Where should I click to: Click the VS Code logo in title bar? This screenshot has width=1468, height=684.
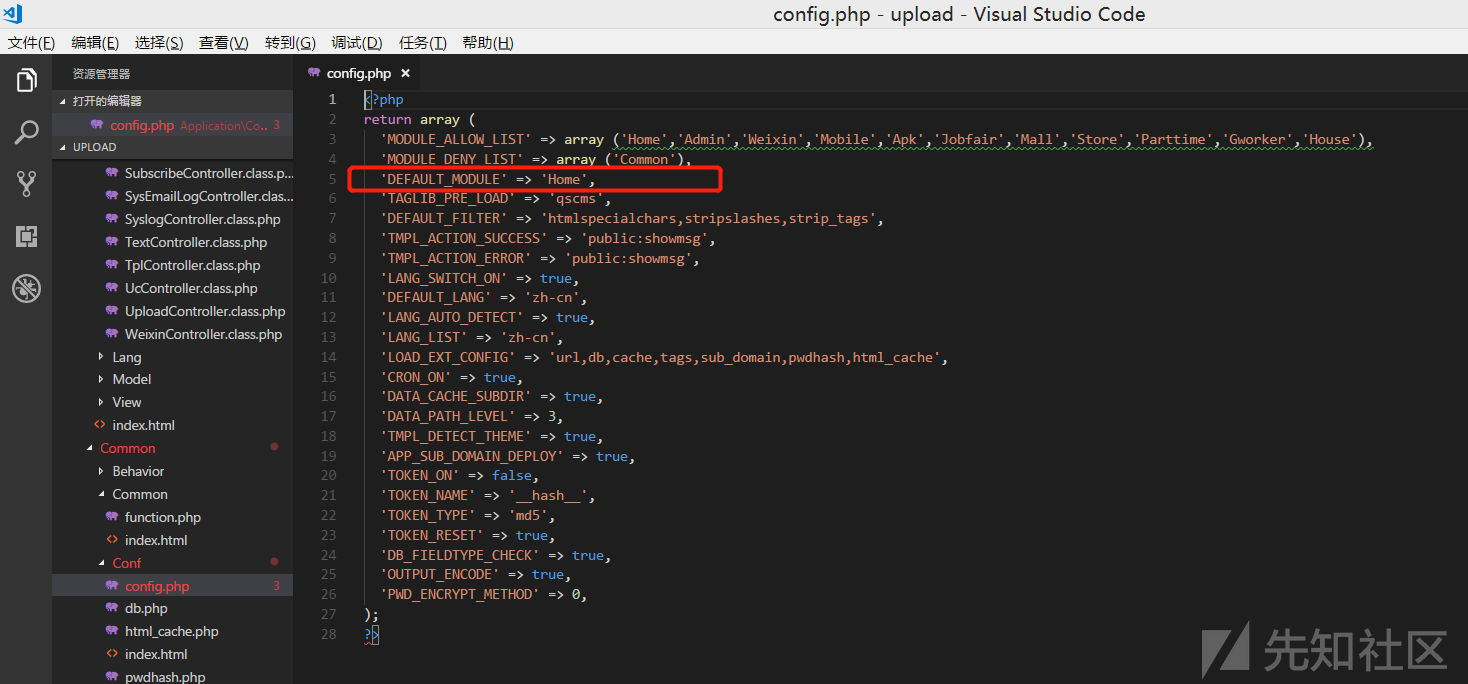pos(13,14)
